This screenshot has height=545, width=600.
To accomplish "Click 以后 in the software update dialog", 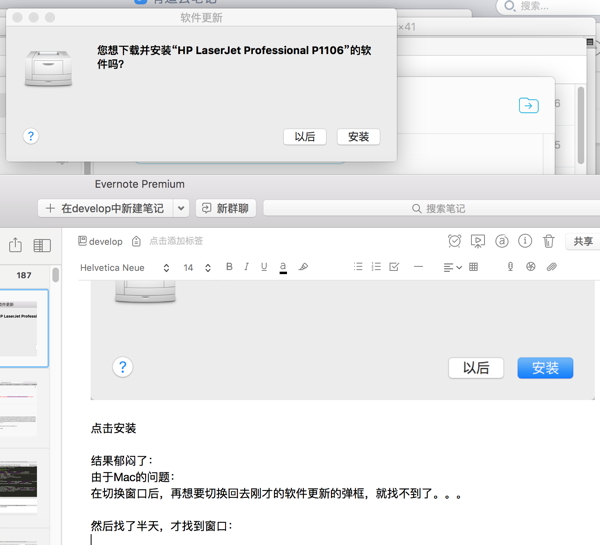I will tap(305, 137).
